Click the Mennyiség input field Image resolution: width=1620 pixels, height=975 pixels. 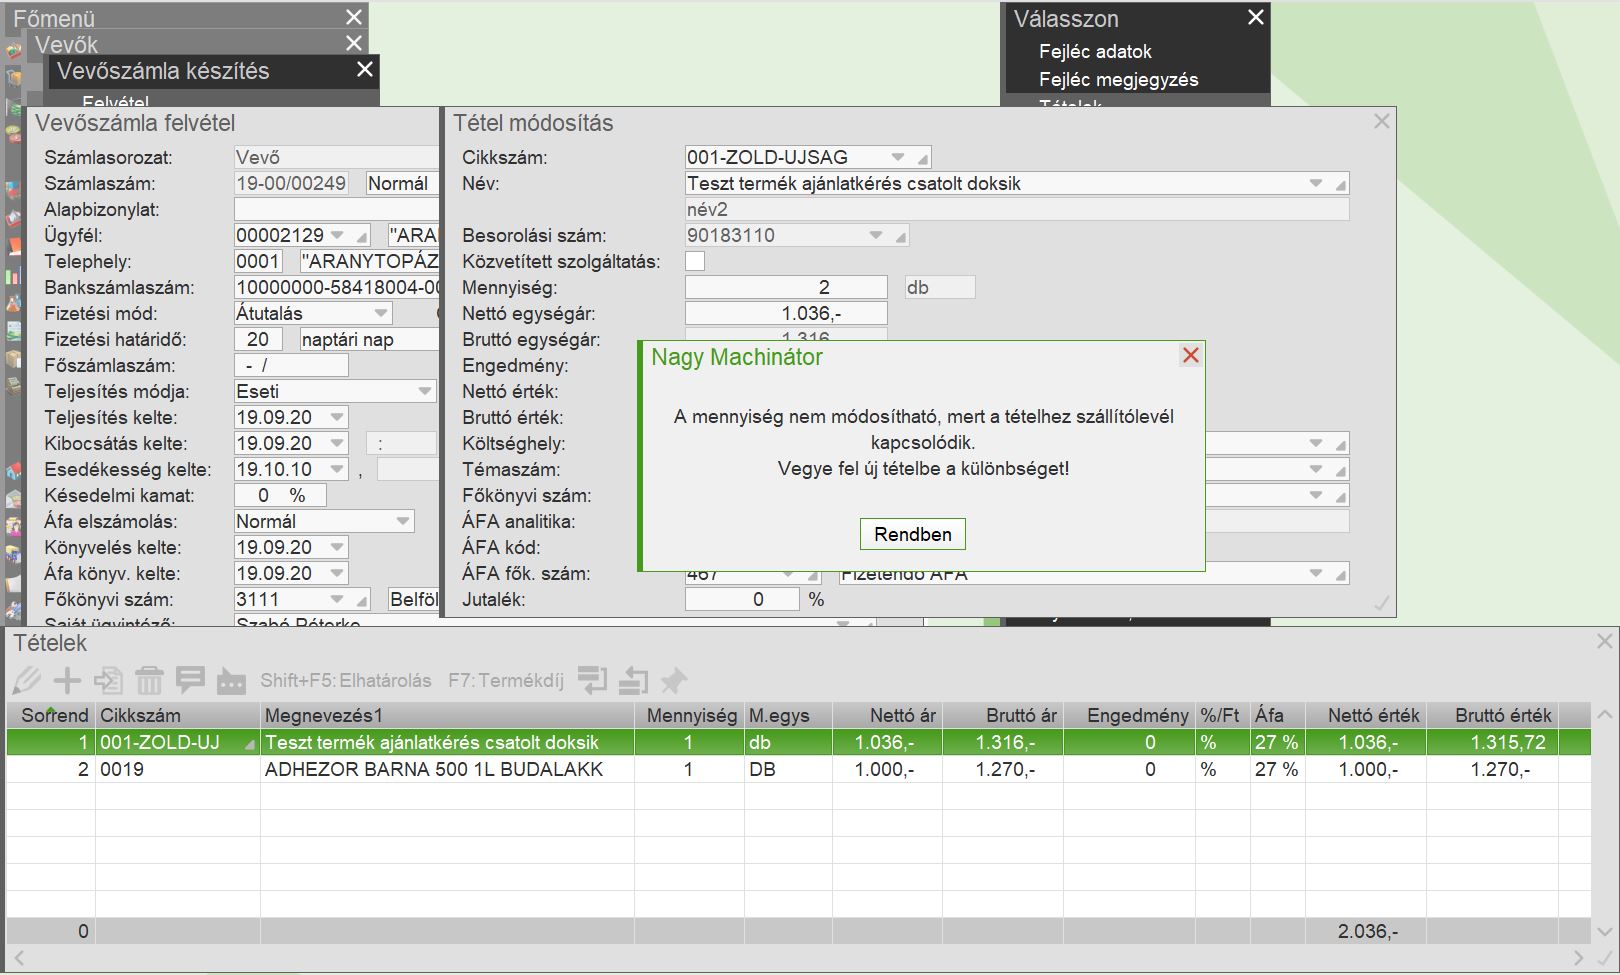[786, 288]
